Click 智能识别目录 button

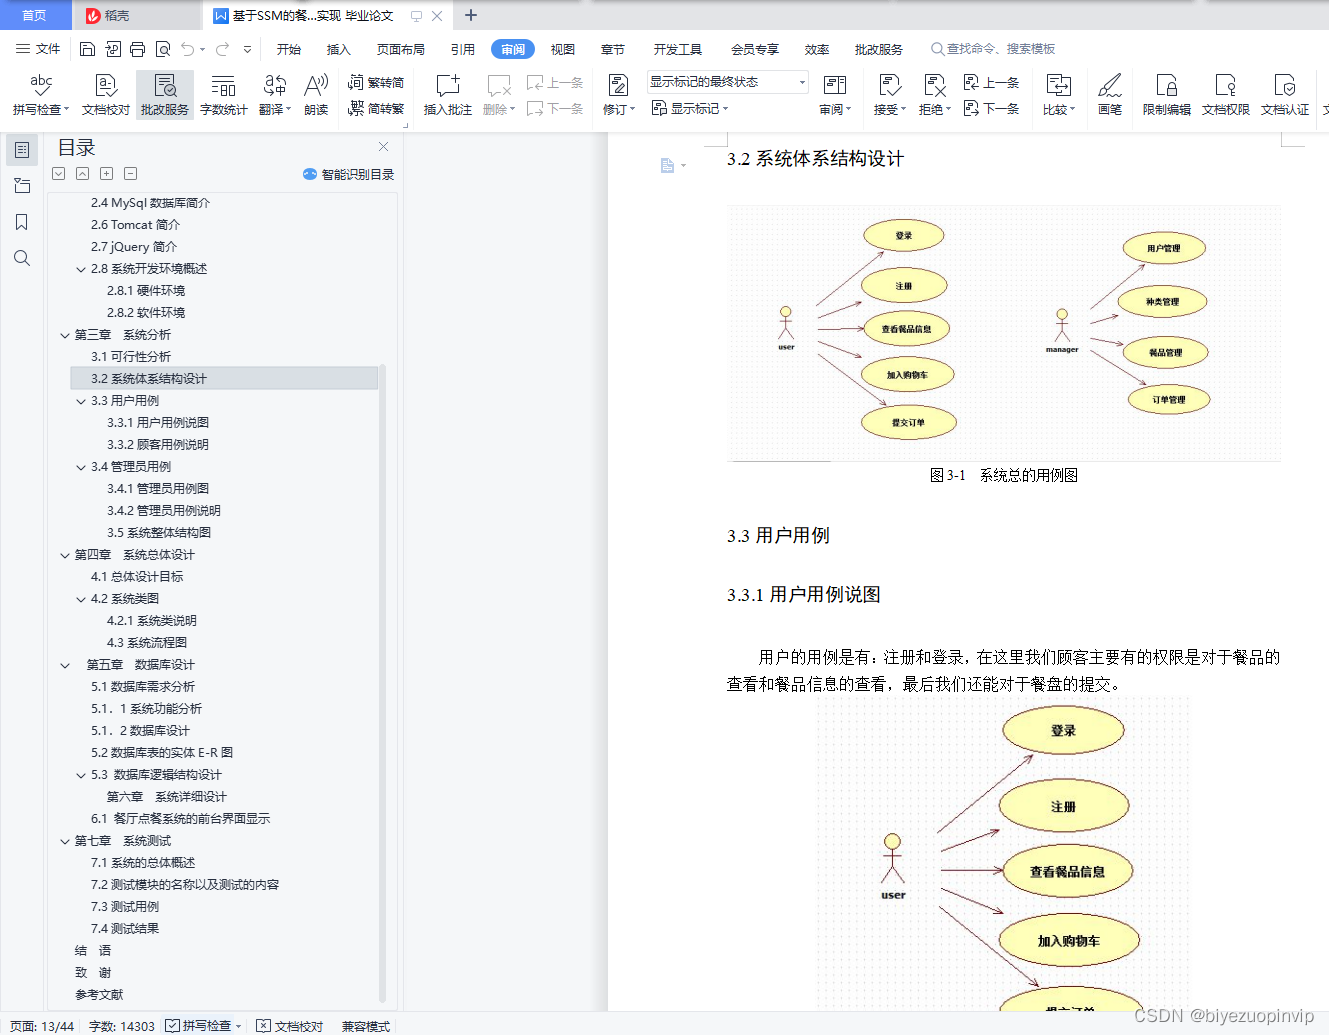point(348,174)
